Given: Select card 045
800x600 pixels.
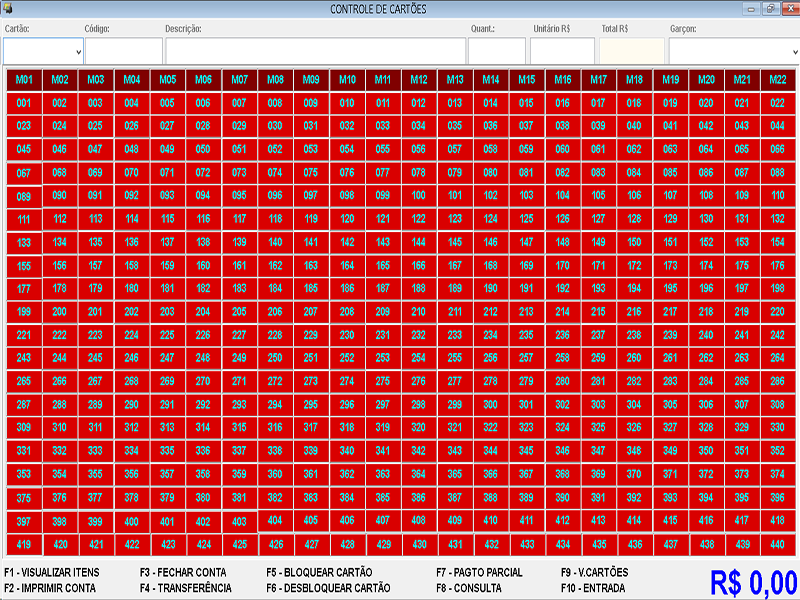Looking at the screenshot, I should 24,149.
